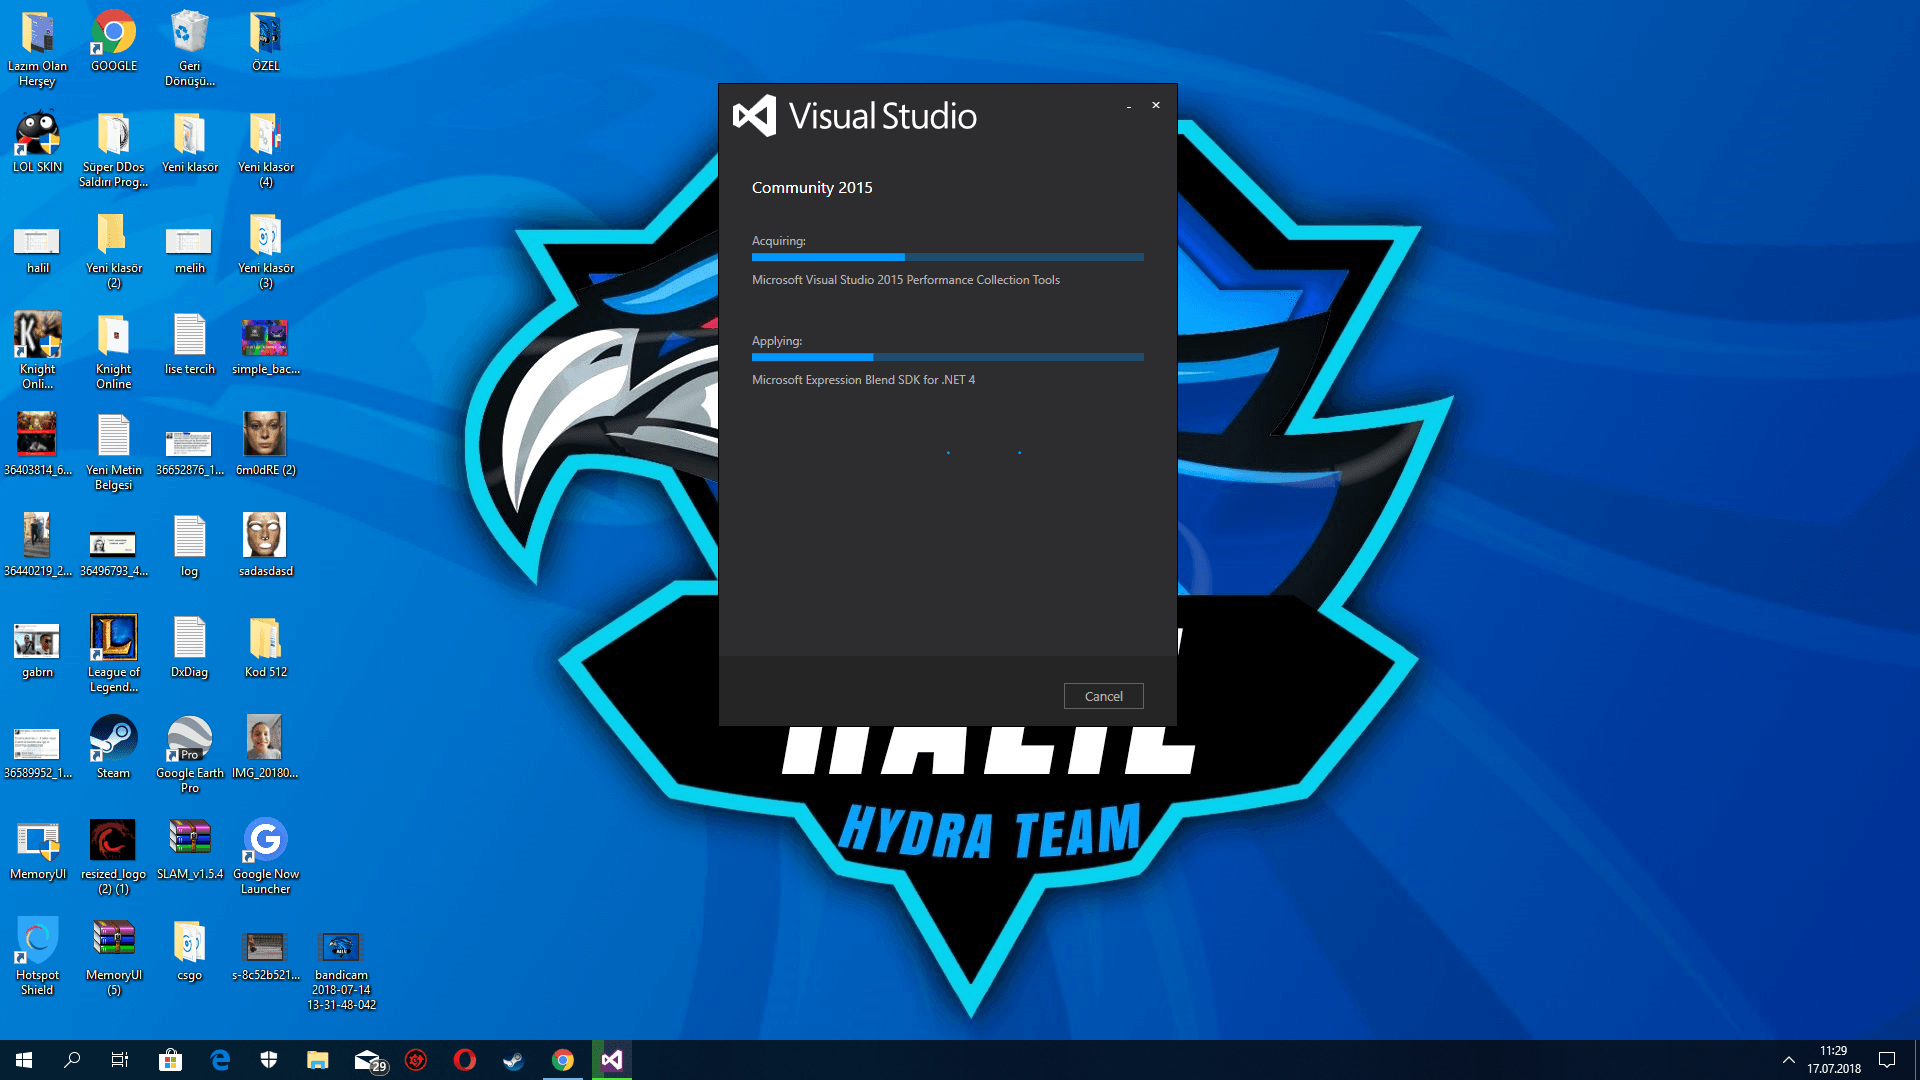This screenshot has height=1080, width=1920.
Task: Select the Google Now Launcher shortcut
Action: pos(265,857)
